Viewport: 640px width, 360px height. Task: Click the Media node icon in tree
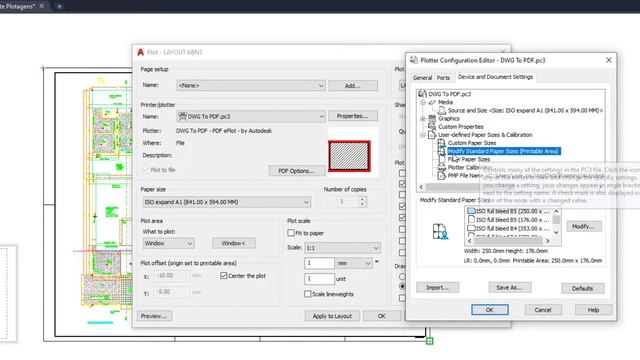click(432, 102)
